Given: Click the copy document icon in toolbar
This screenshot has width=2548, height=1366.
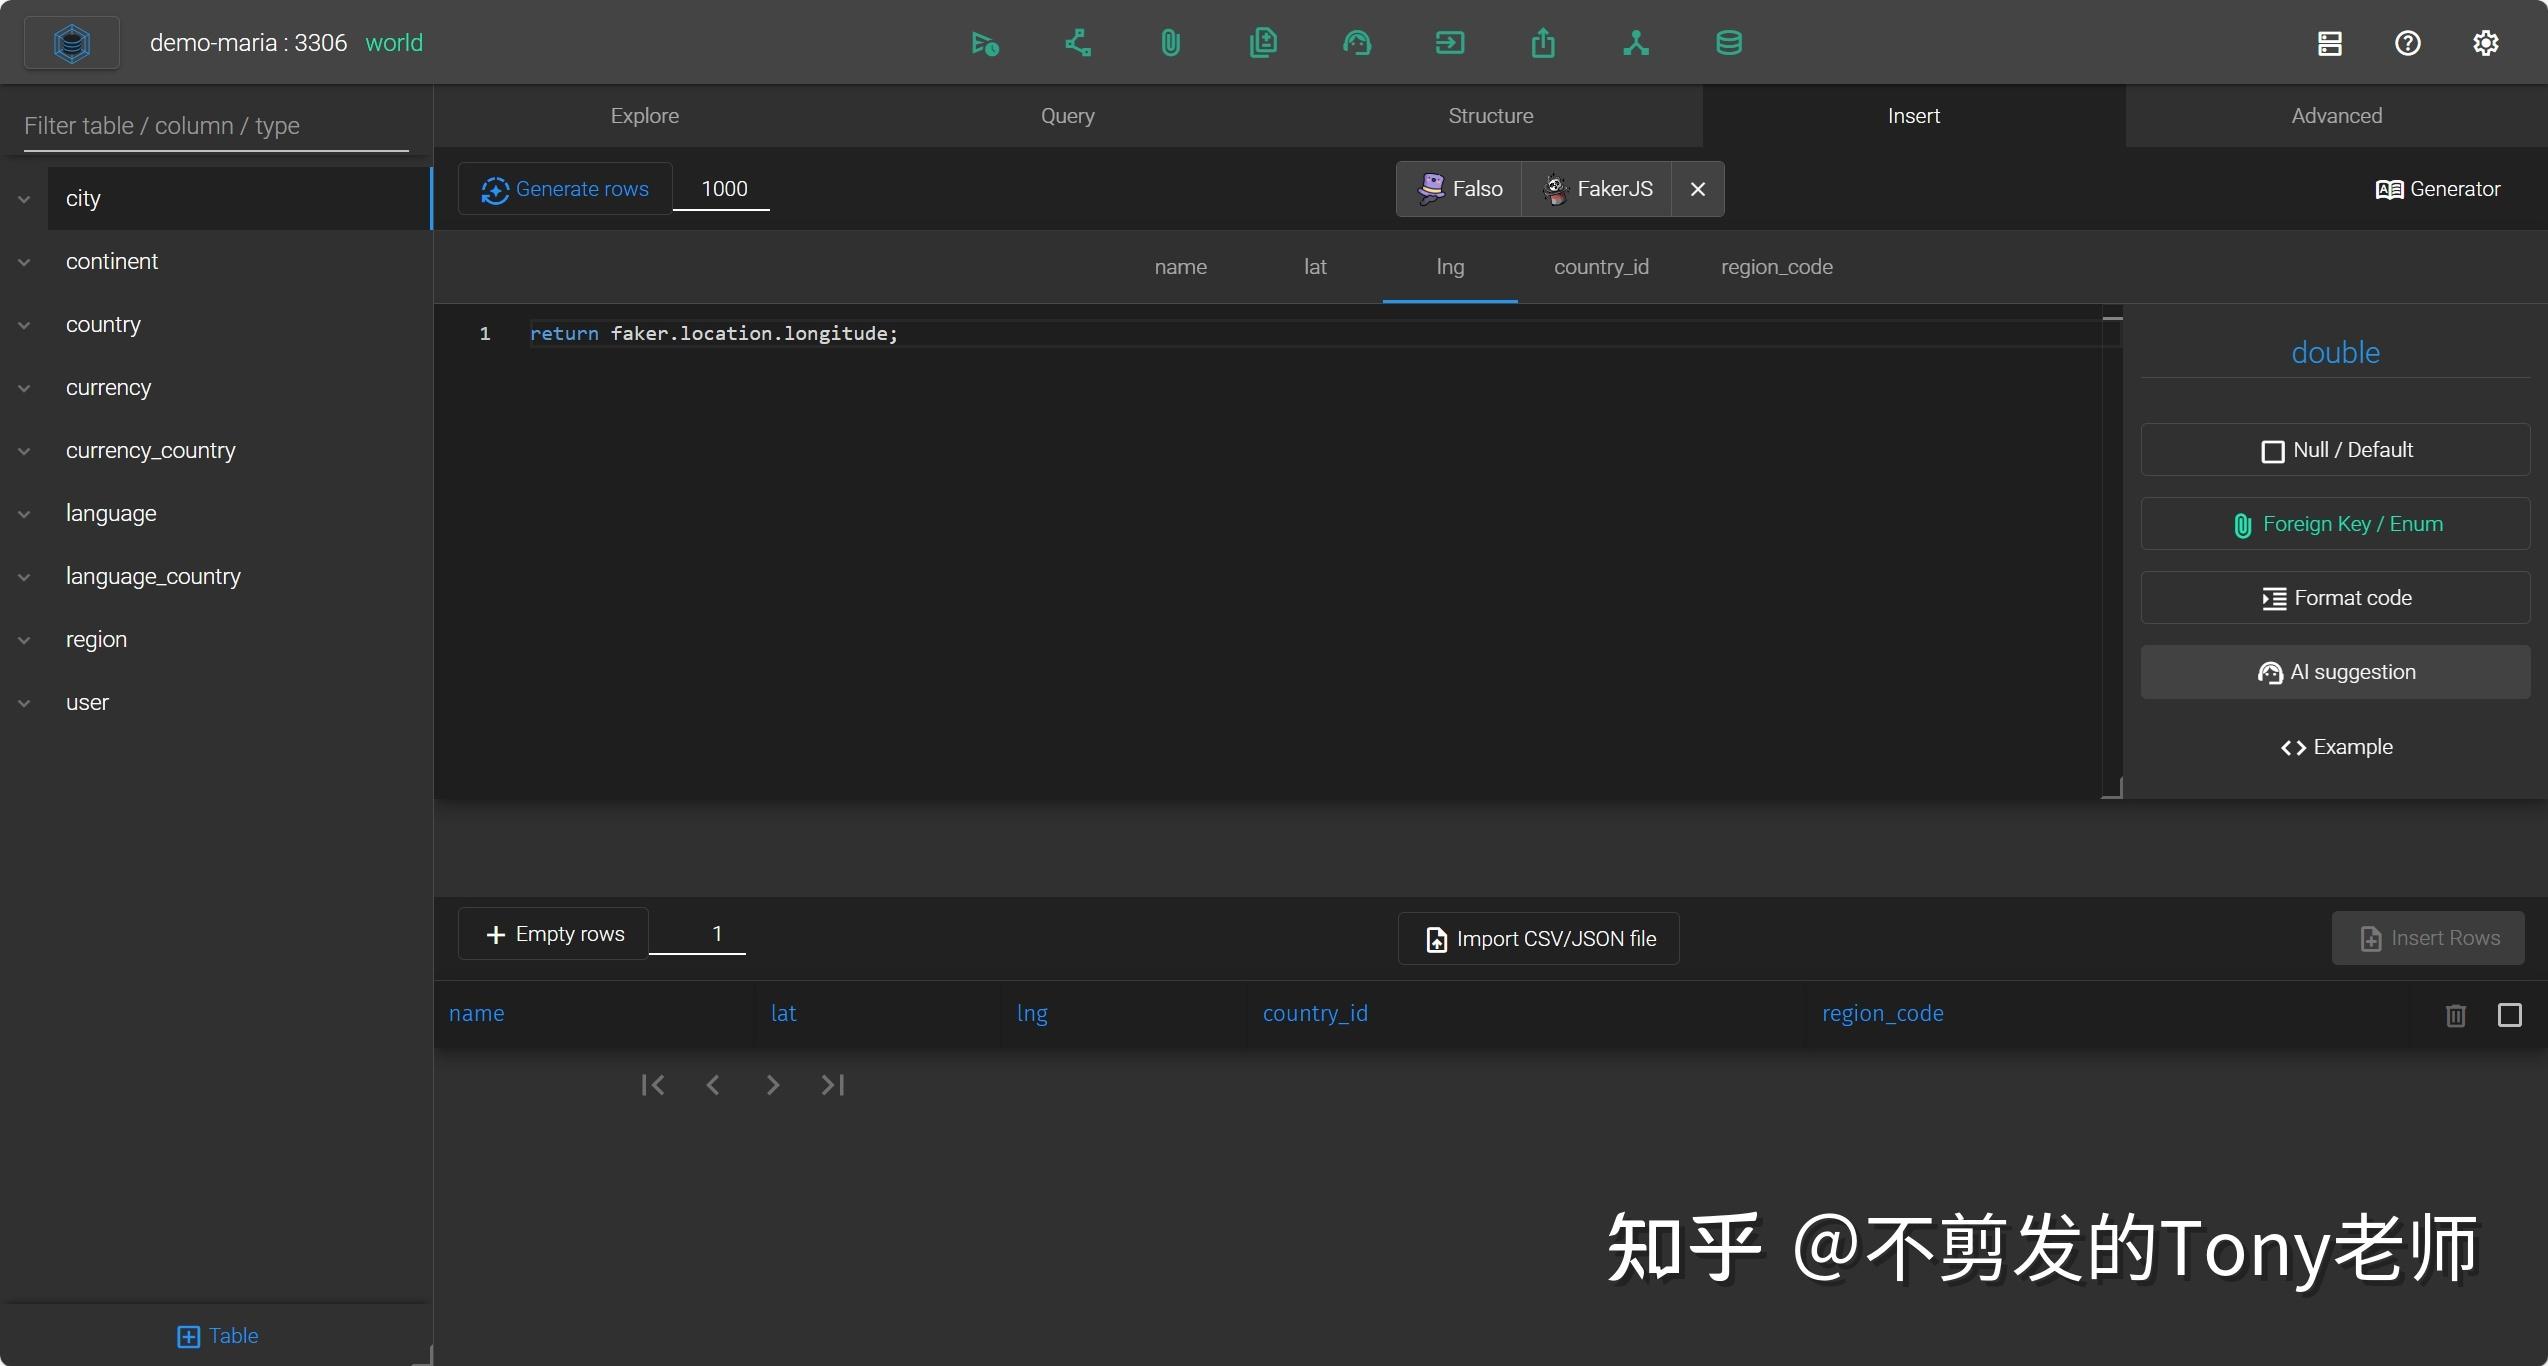Looking at the screenshot, I should click(1263, 43).
